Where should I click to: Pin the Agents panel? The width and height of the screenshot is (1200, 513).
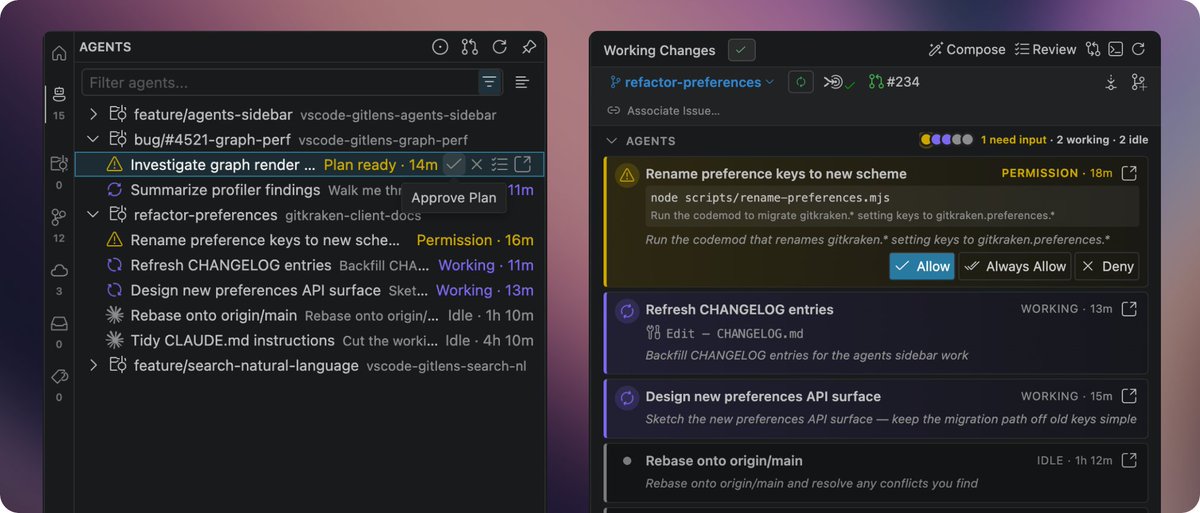(529, 47)
